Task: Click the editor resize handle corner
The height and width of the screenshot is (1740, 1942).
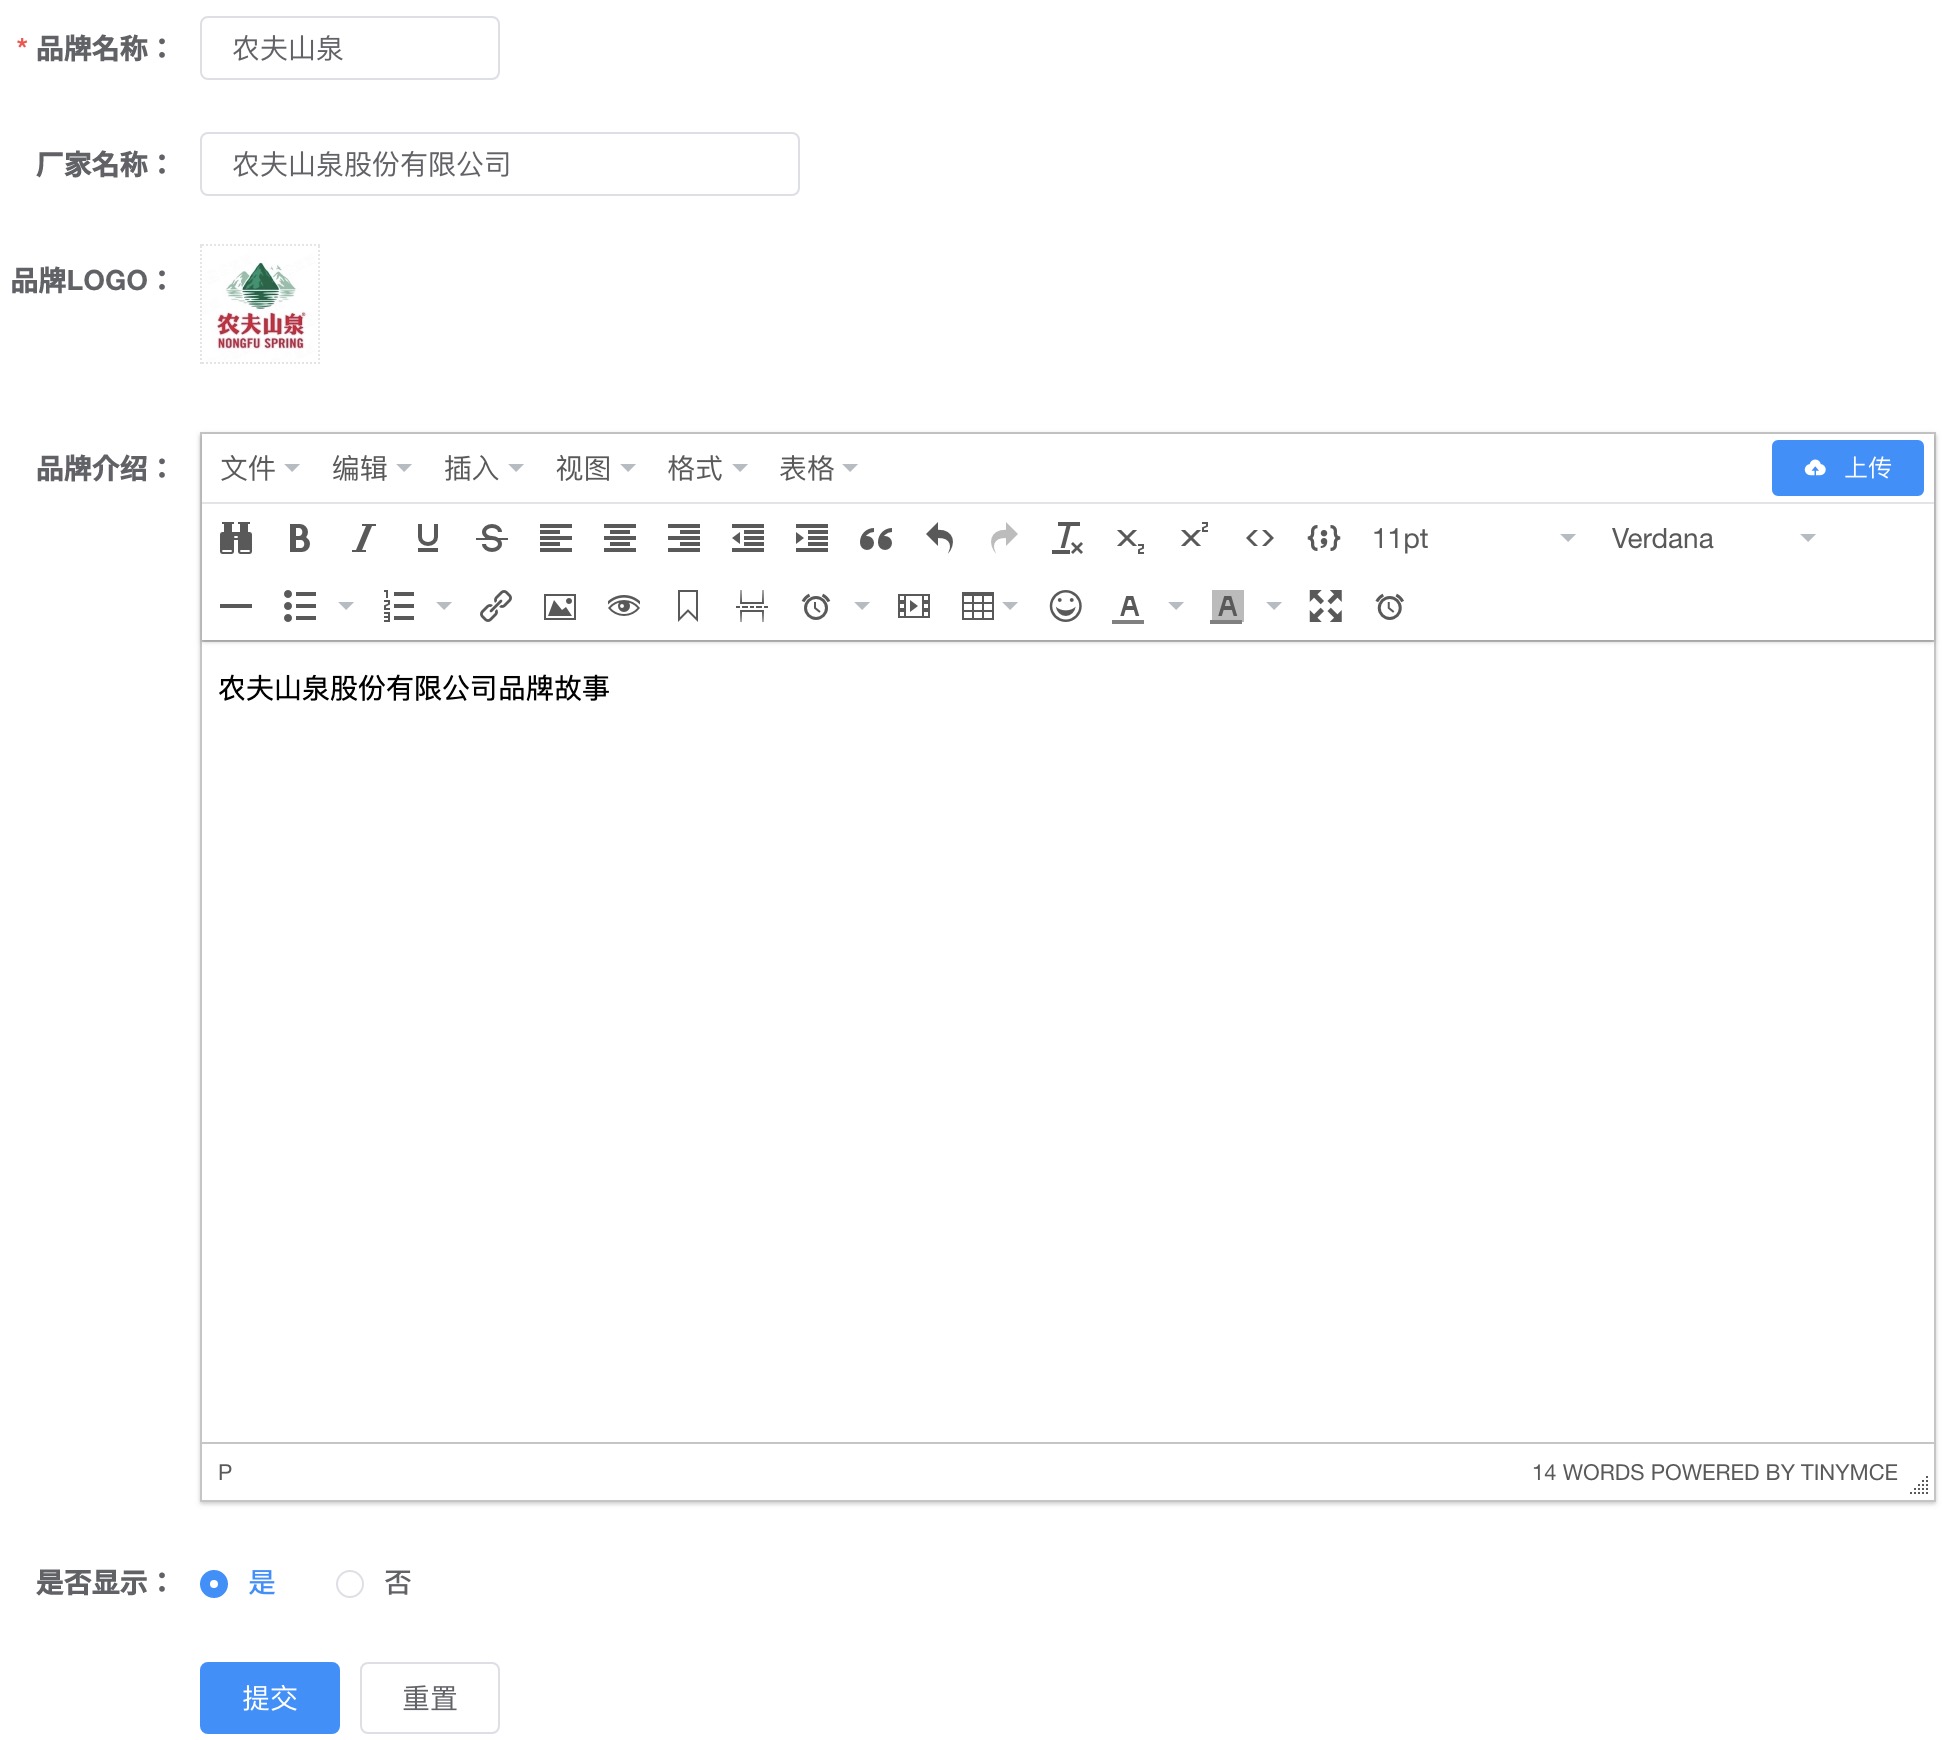Action: point(1919,1485)
